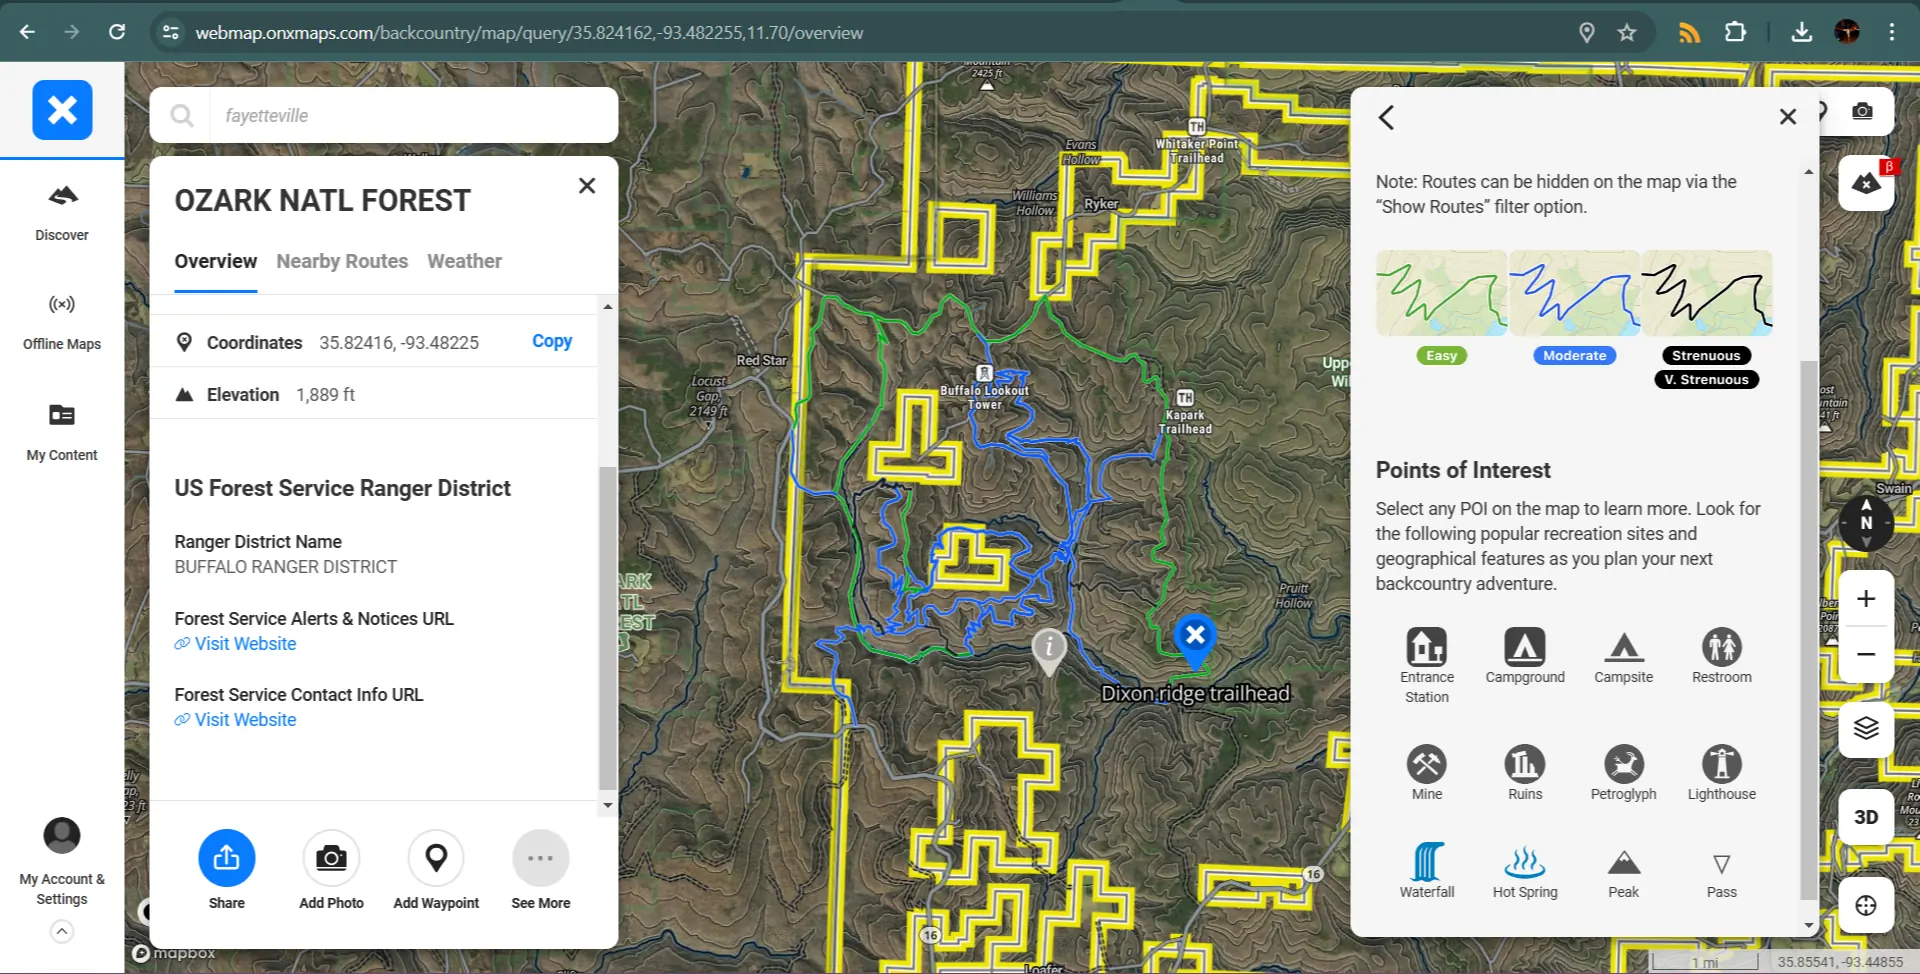Open the browser extensions menu
The image size is (1920, 974).
pos(1736,32)
